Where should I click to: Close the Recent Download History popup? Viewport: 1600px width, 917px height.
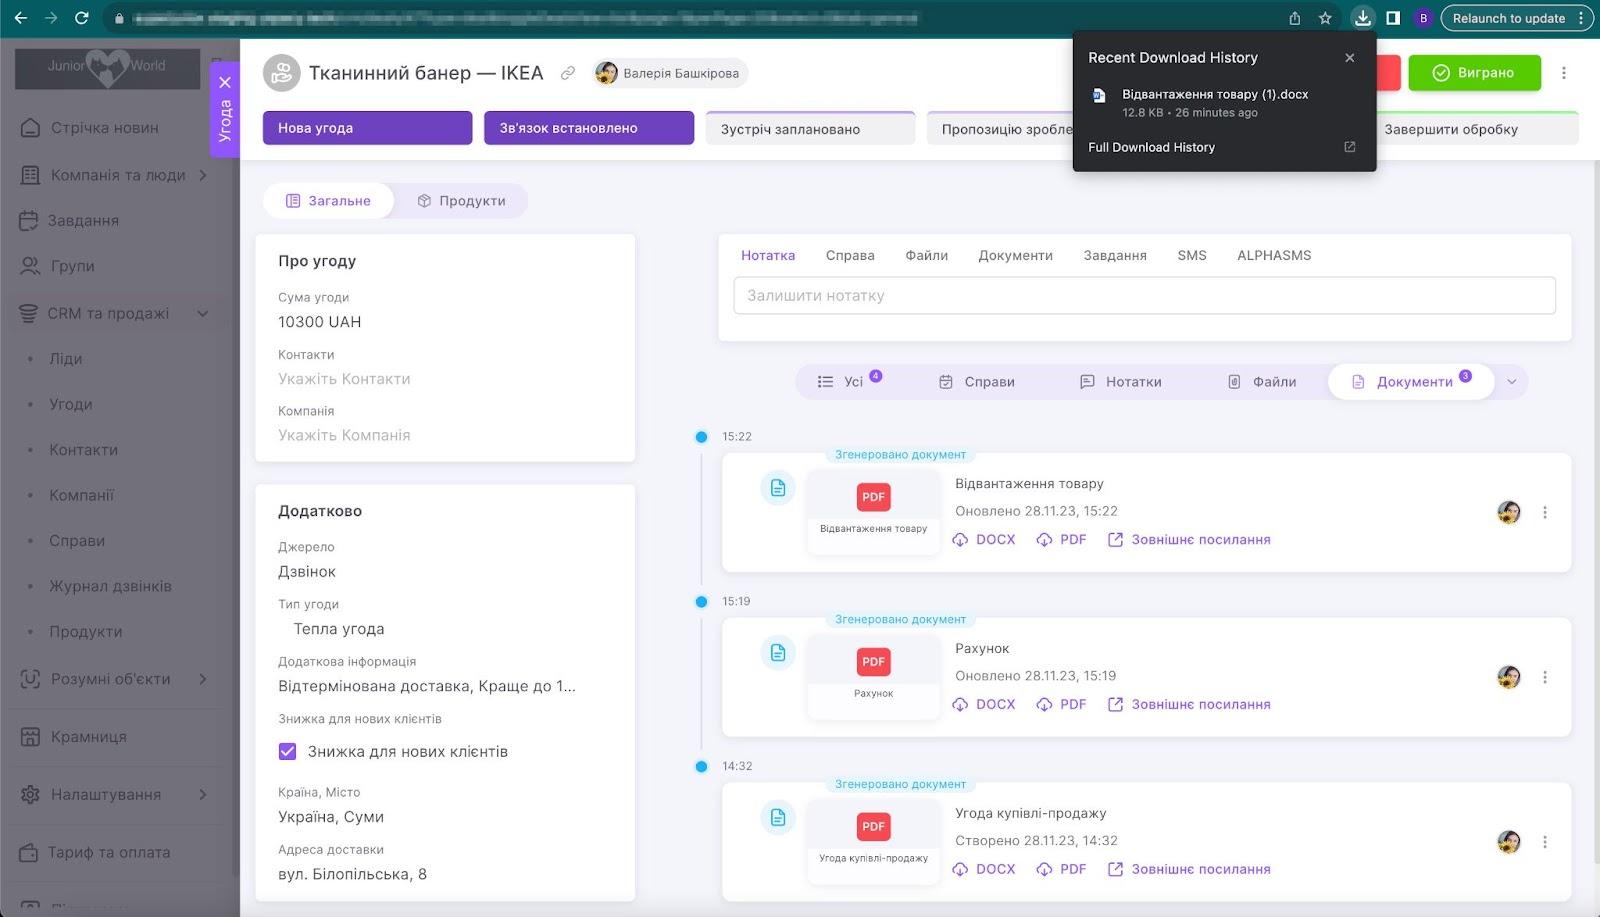coord(1349,58)
